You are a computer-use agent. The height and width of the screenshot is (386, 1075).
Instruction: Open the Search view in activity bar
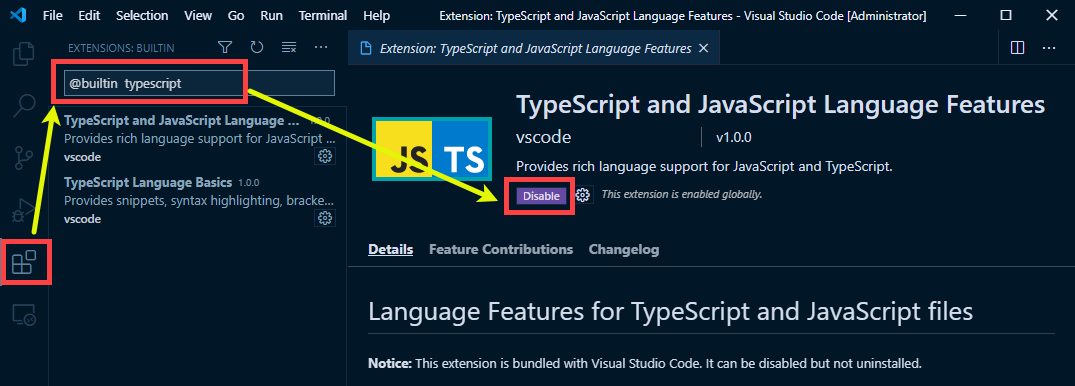25,105
